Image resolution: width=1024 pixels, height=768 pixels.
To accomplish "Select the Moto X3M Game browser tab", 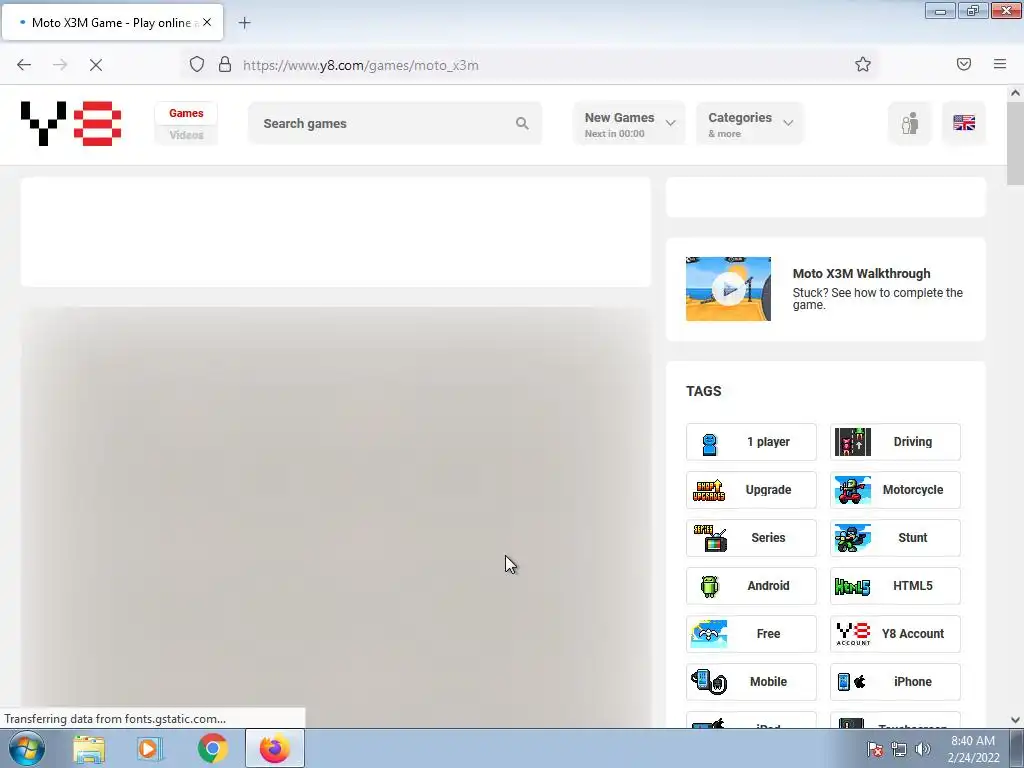I will [112, 22].
